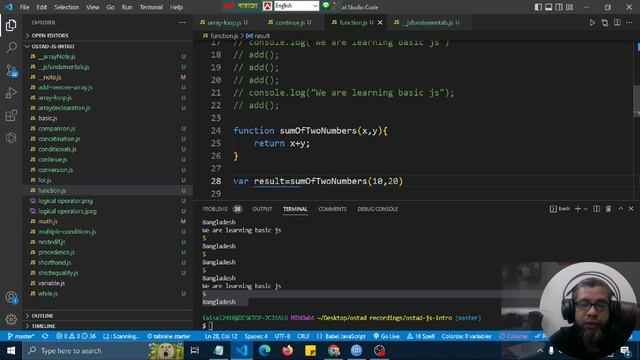Add a new terminal with plus icon
This screenshot has height=360, width=640.
coord(578,209)
